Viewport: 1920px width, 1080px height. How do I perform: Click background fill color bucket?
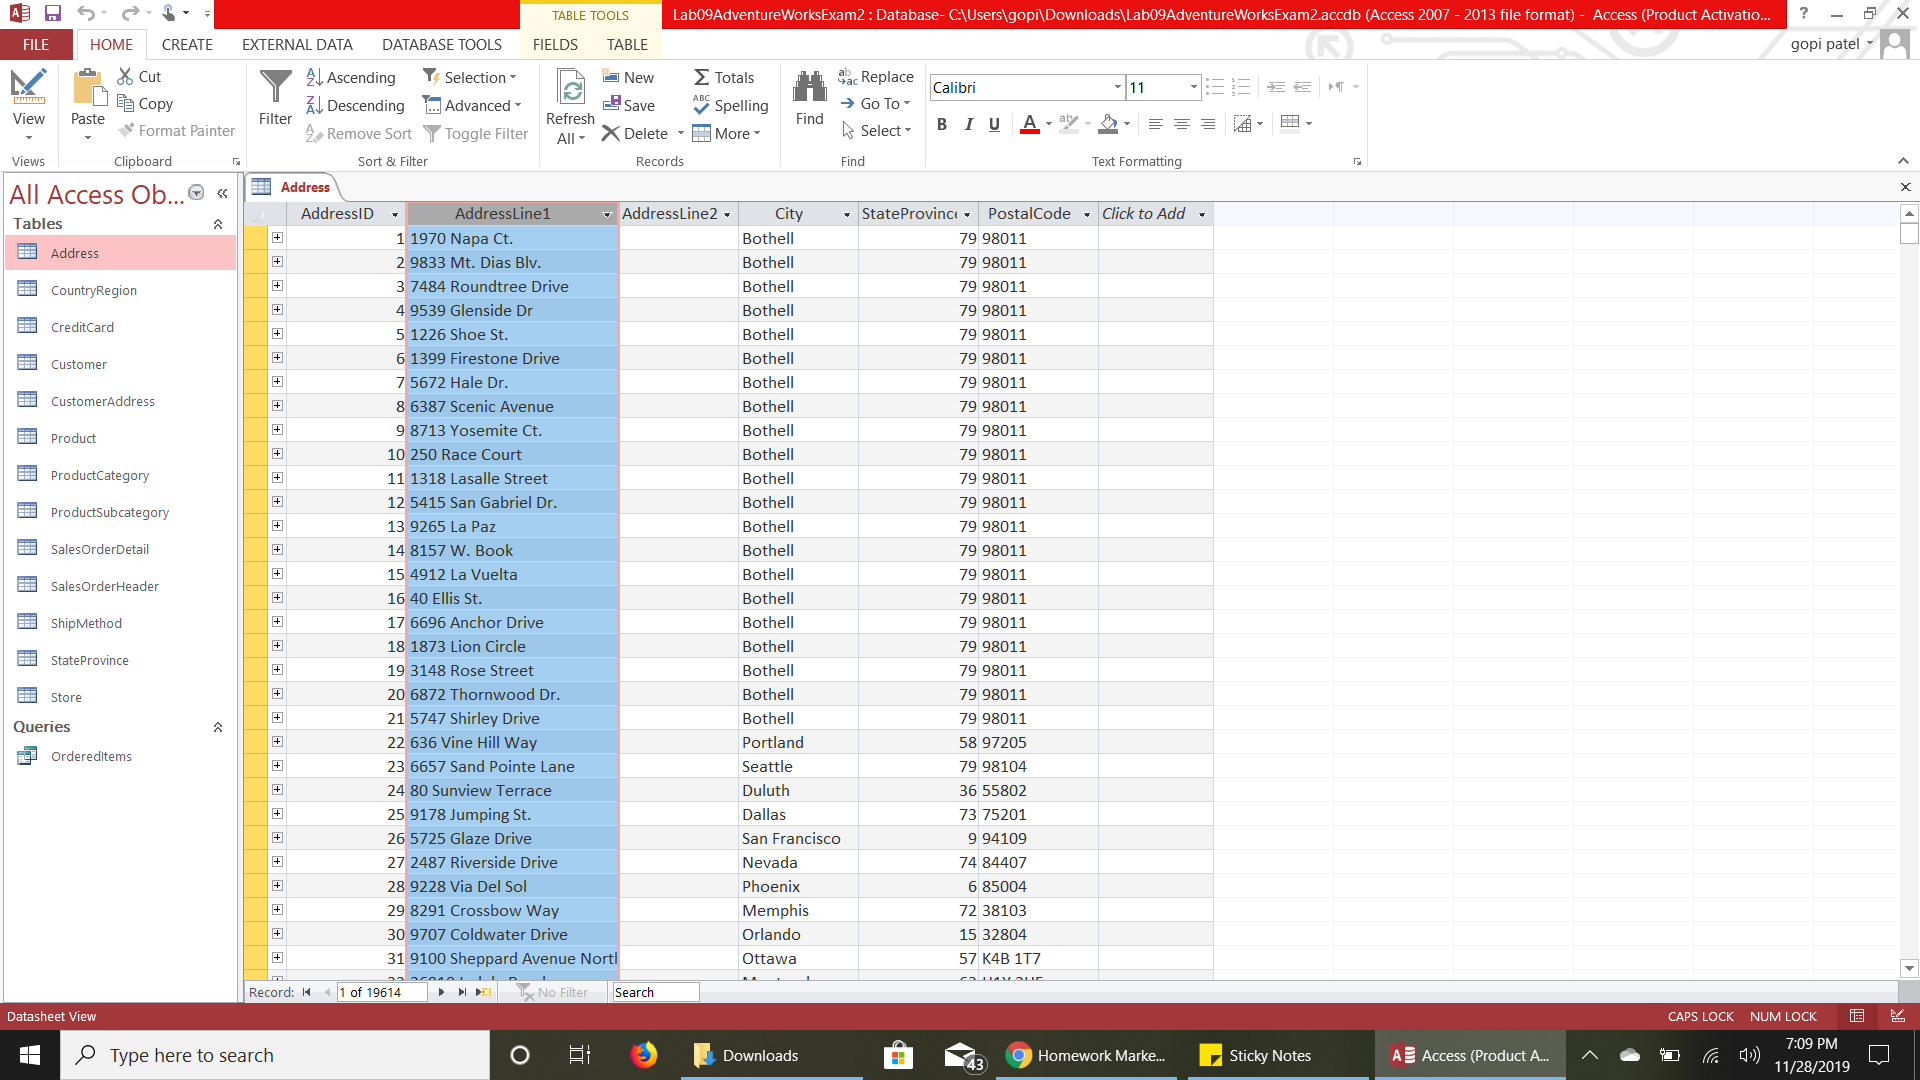(x=1108, y=124)
